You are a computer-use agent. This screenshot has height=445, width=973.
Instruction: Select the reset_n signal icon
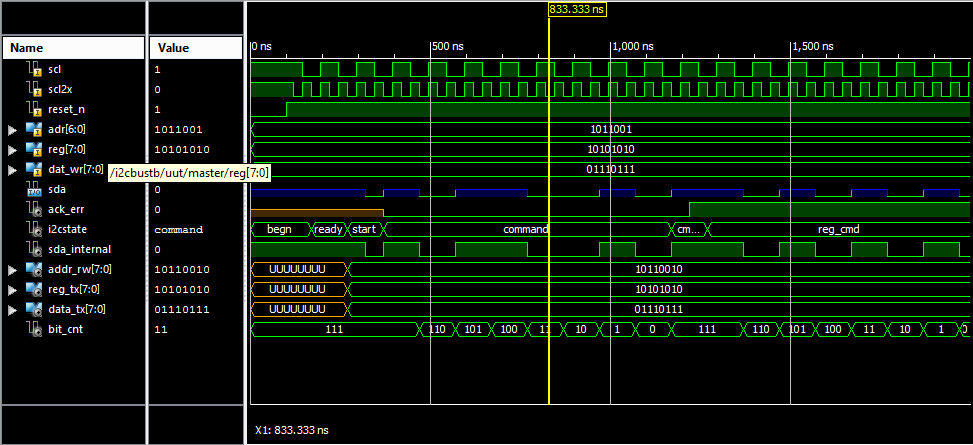35,109
